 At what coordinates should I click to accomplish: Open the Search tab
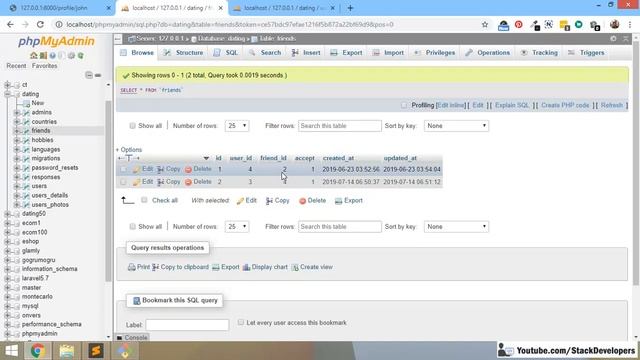pos(265,53)
